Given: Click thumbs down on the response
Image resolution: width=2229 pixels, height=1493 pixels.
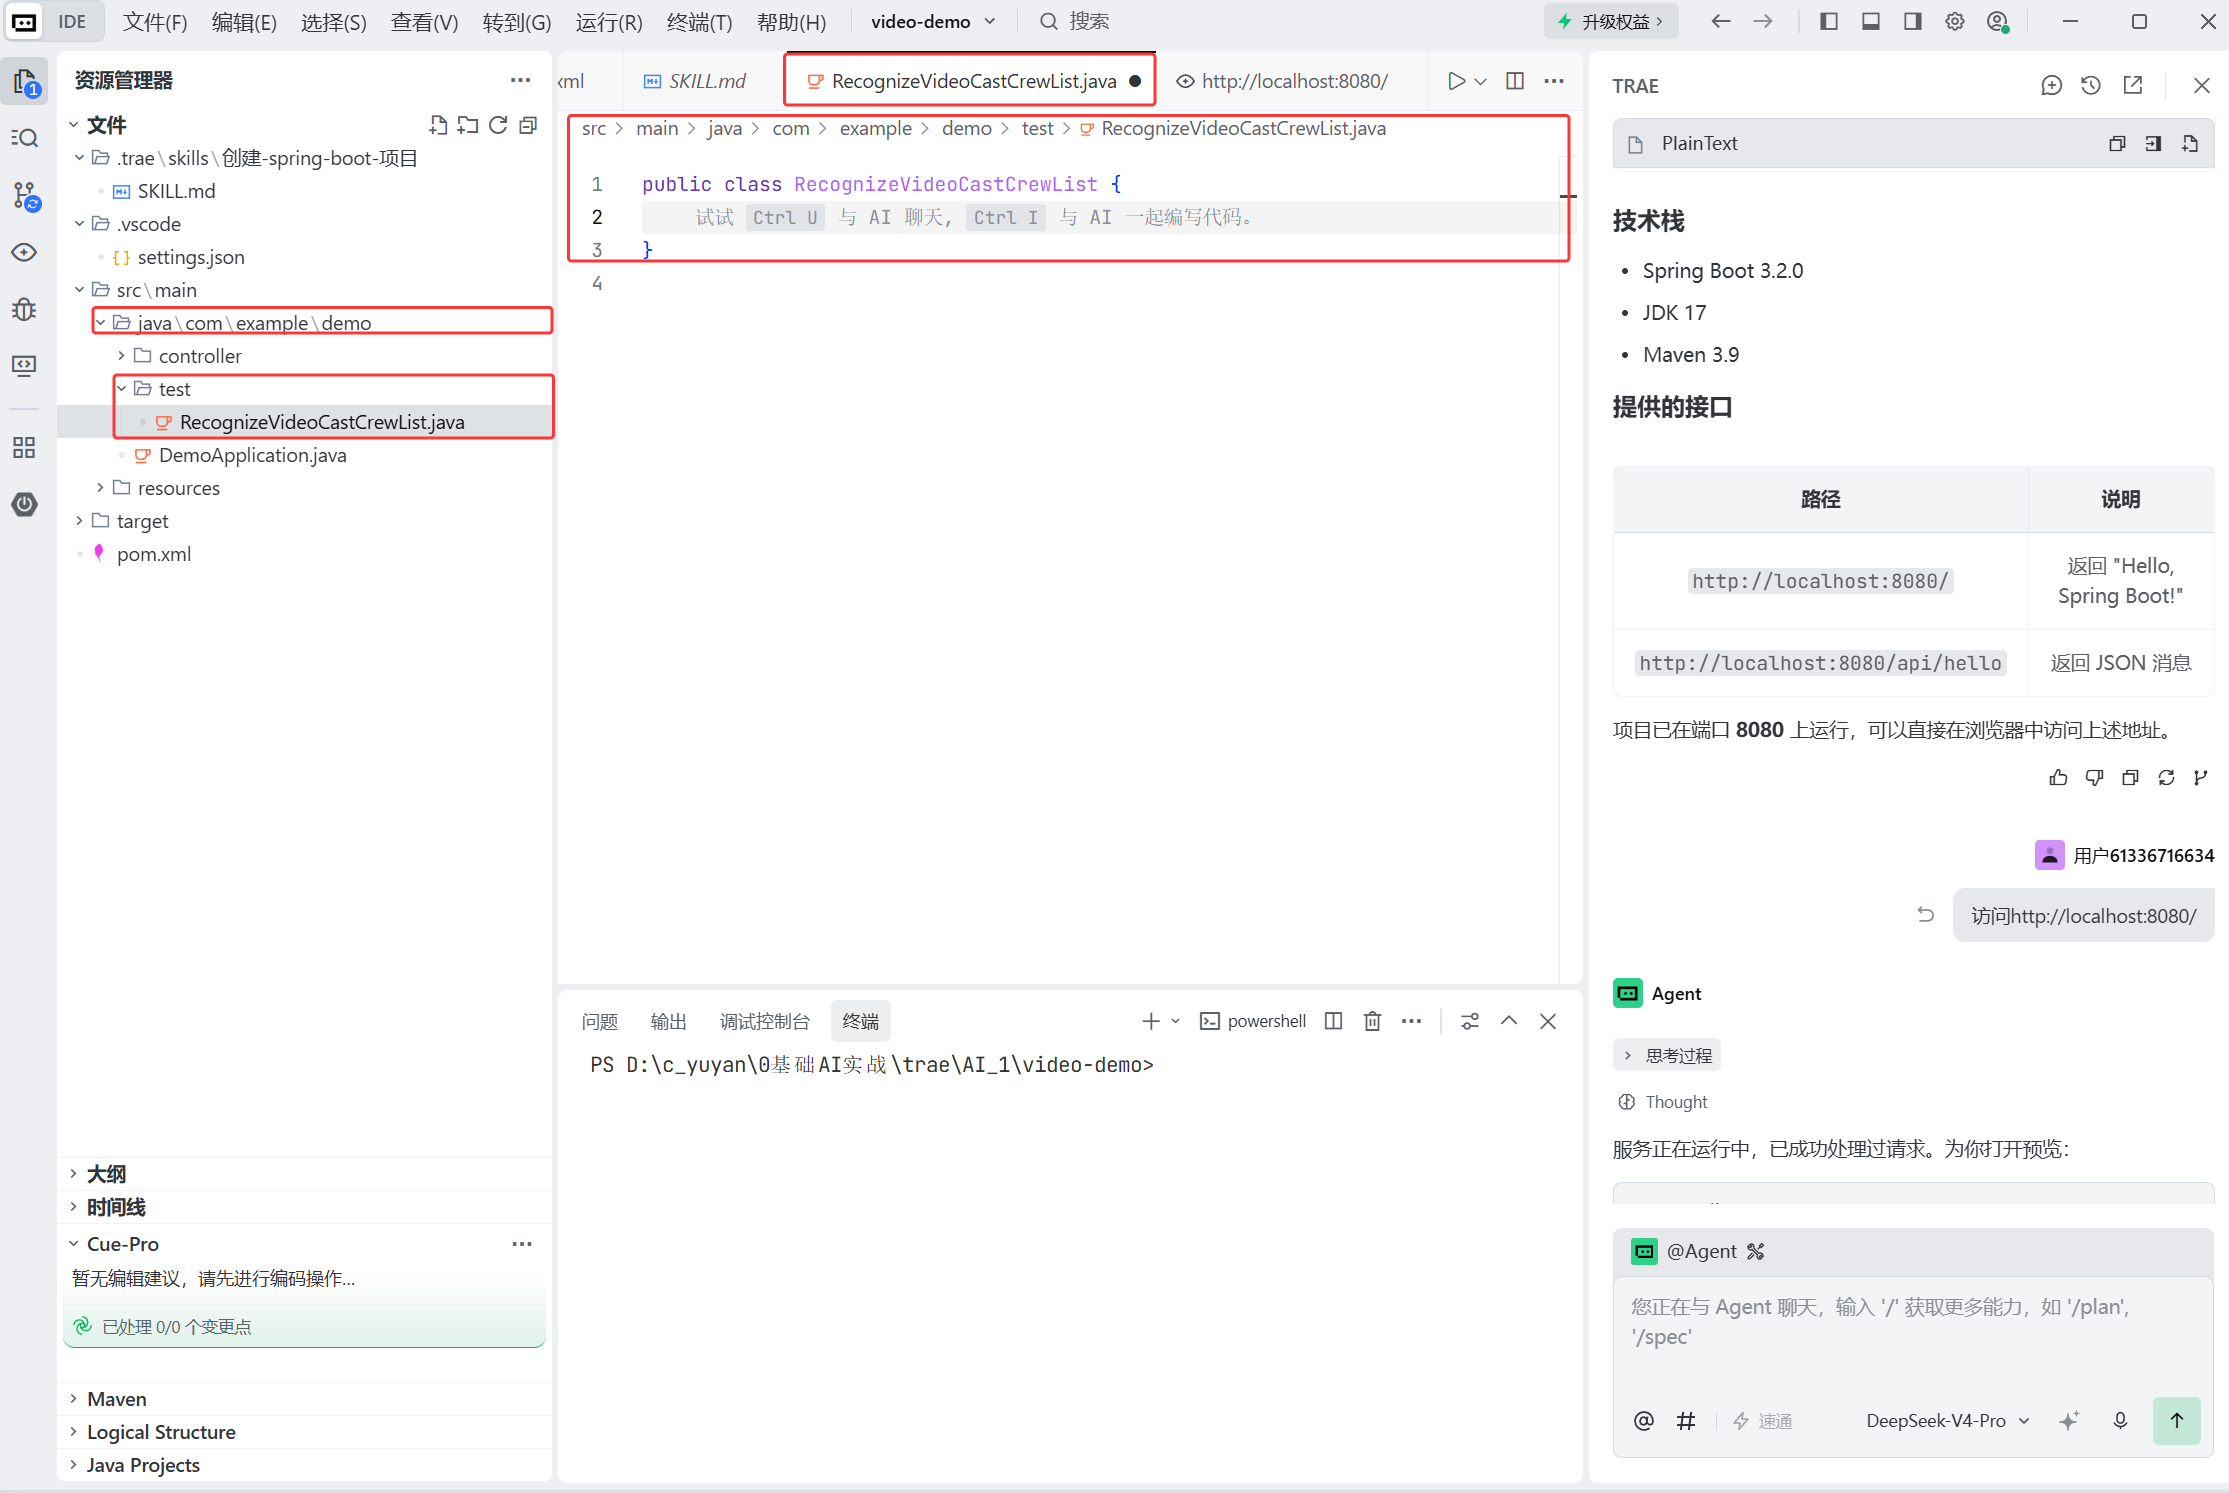Looking at the screenshot, I should tap(2094, 778).
